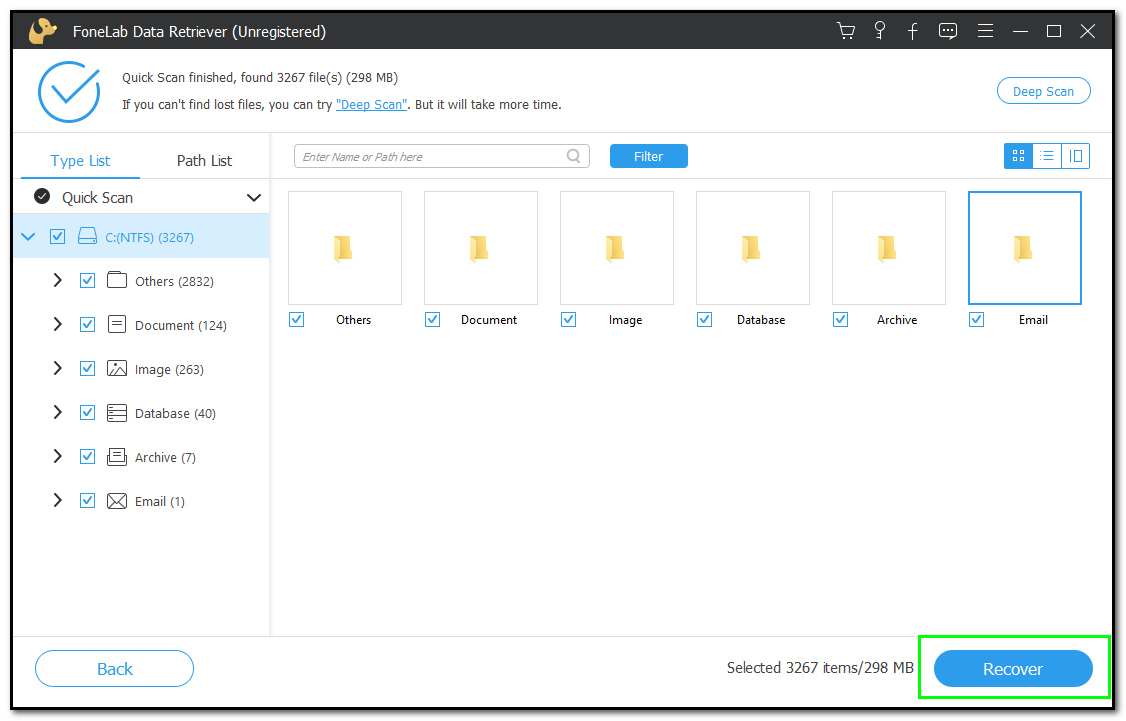Open the Facebook share icon

[913, 31]
